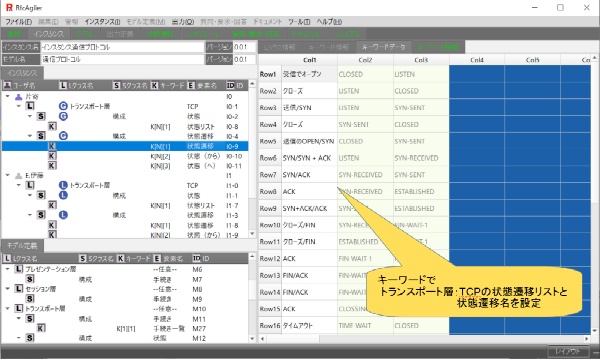Click the S class icon in row I0-2

point(41,116)
